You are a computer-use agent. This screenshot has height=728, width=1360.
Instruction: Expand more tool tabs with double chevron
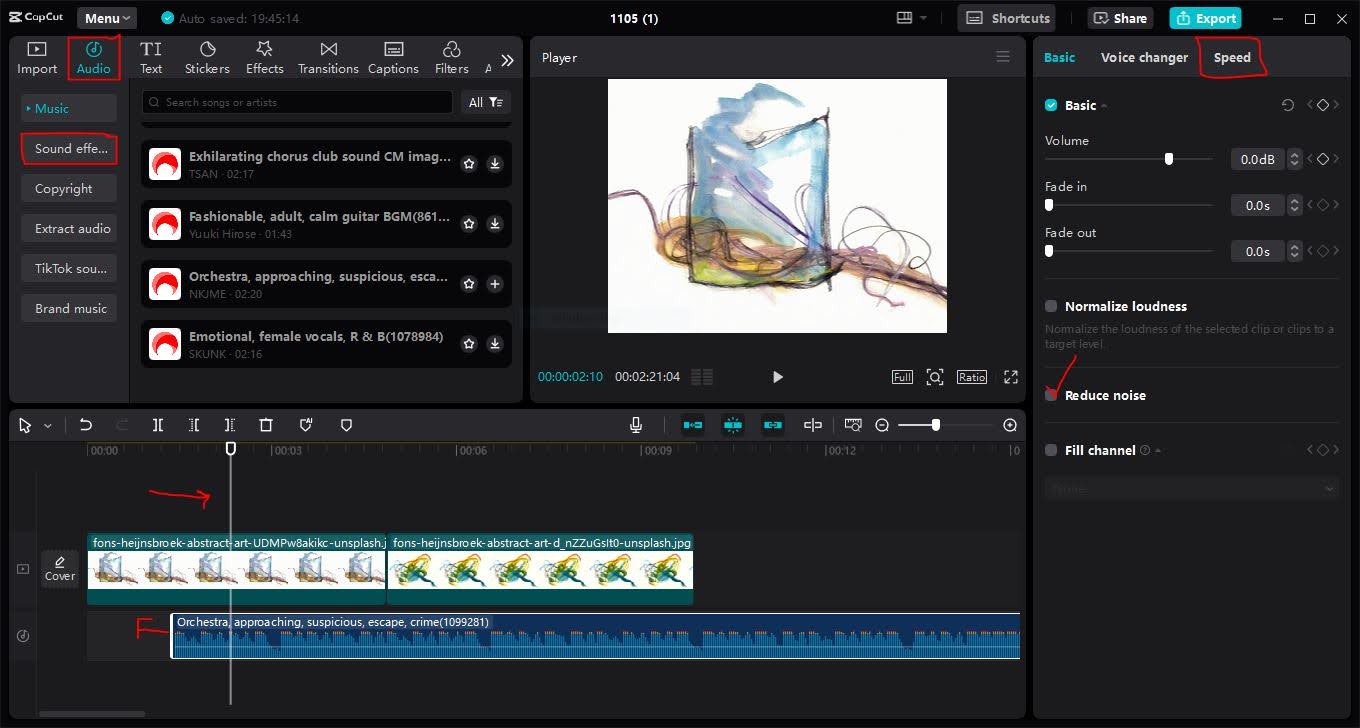[x=507, y=60]
